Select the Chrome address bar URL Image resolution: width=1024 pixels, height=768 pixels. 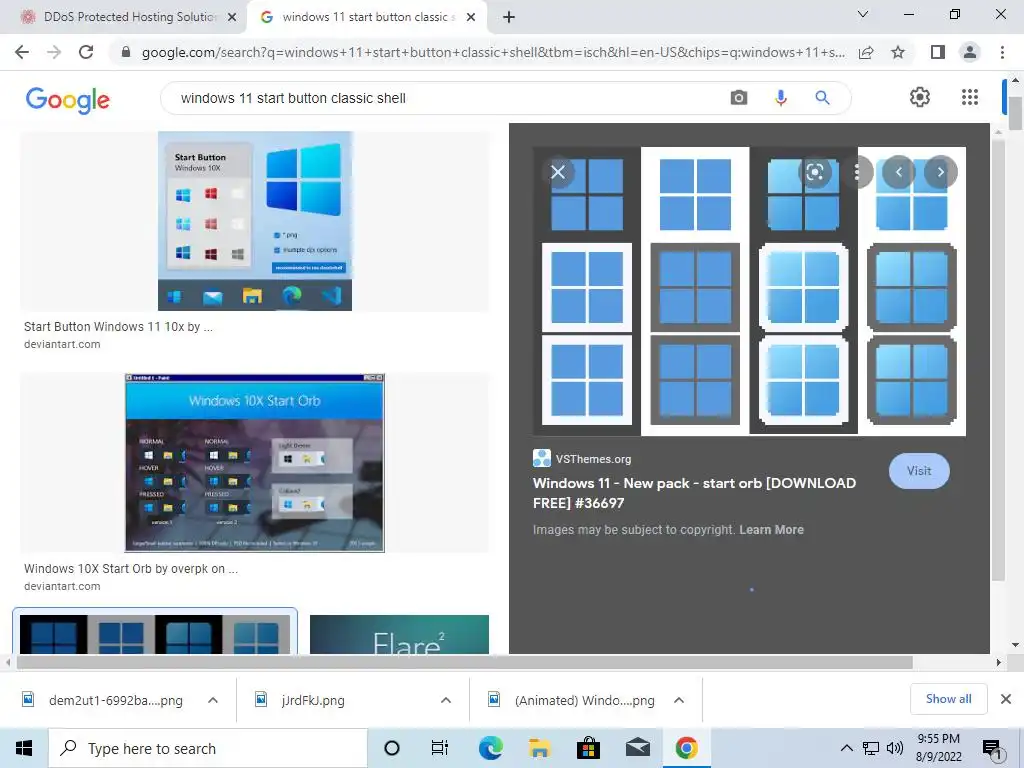tap(493, 52)
